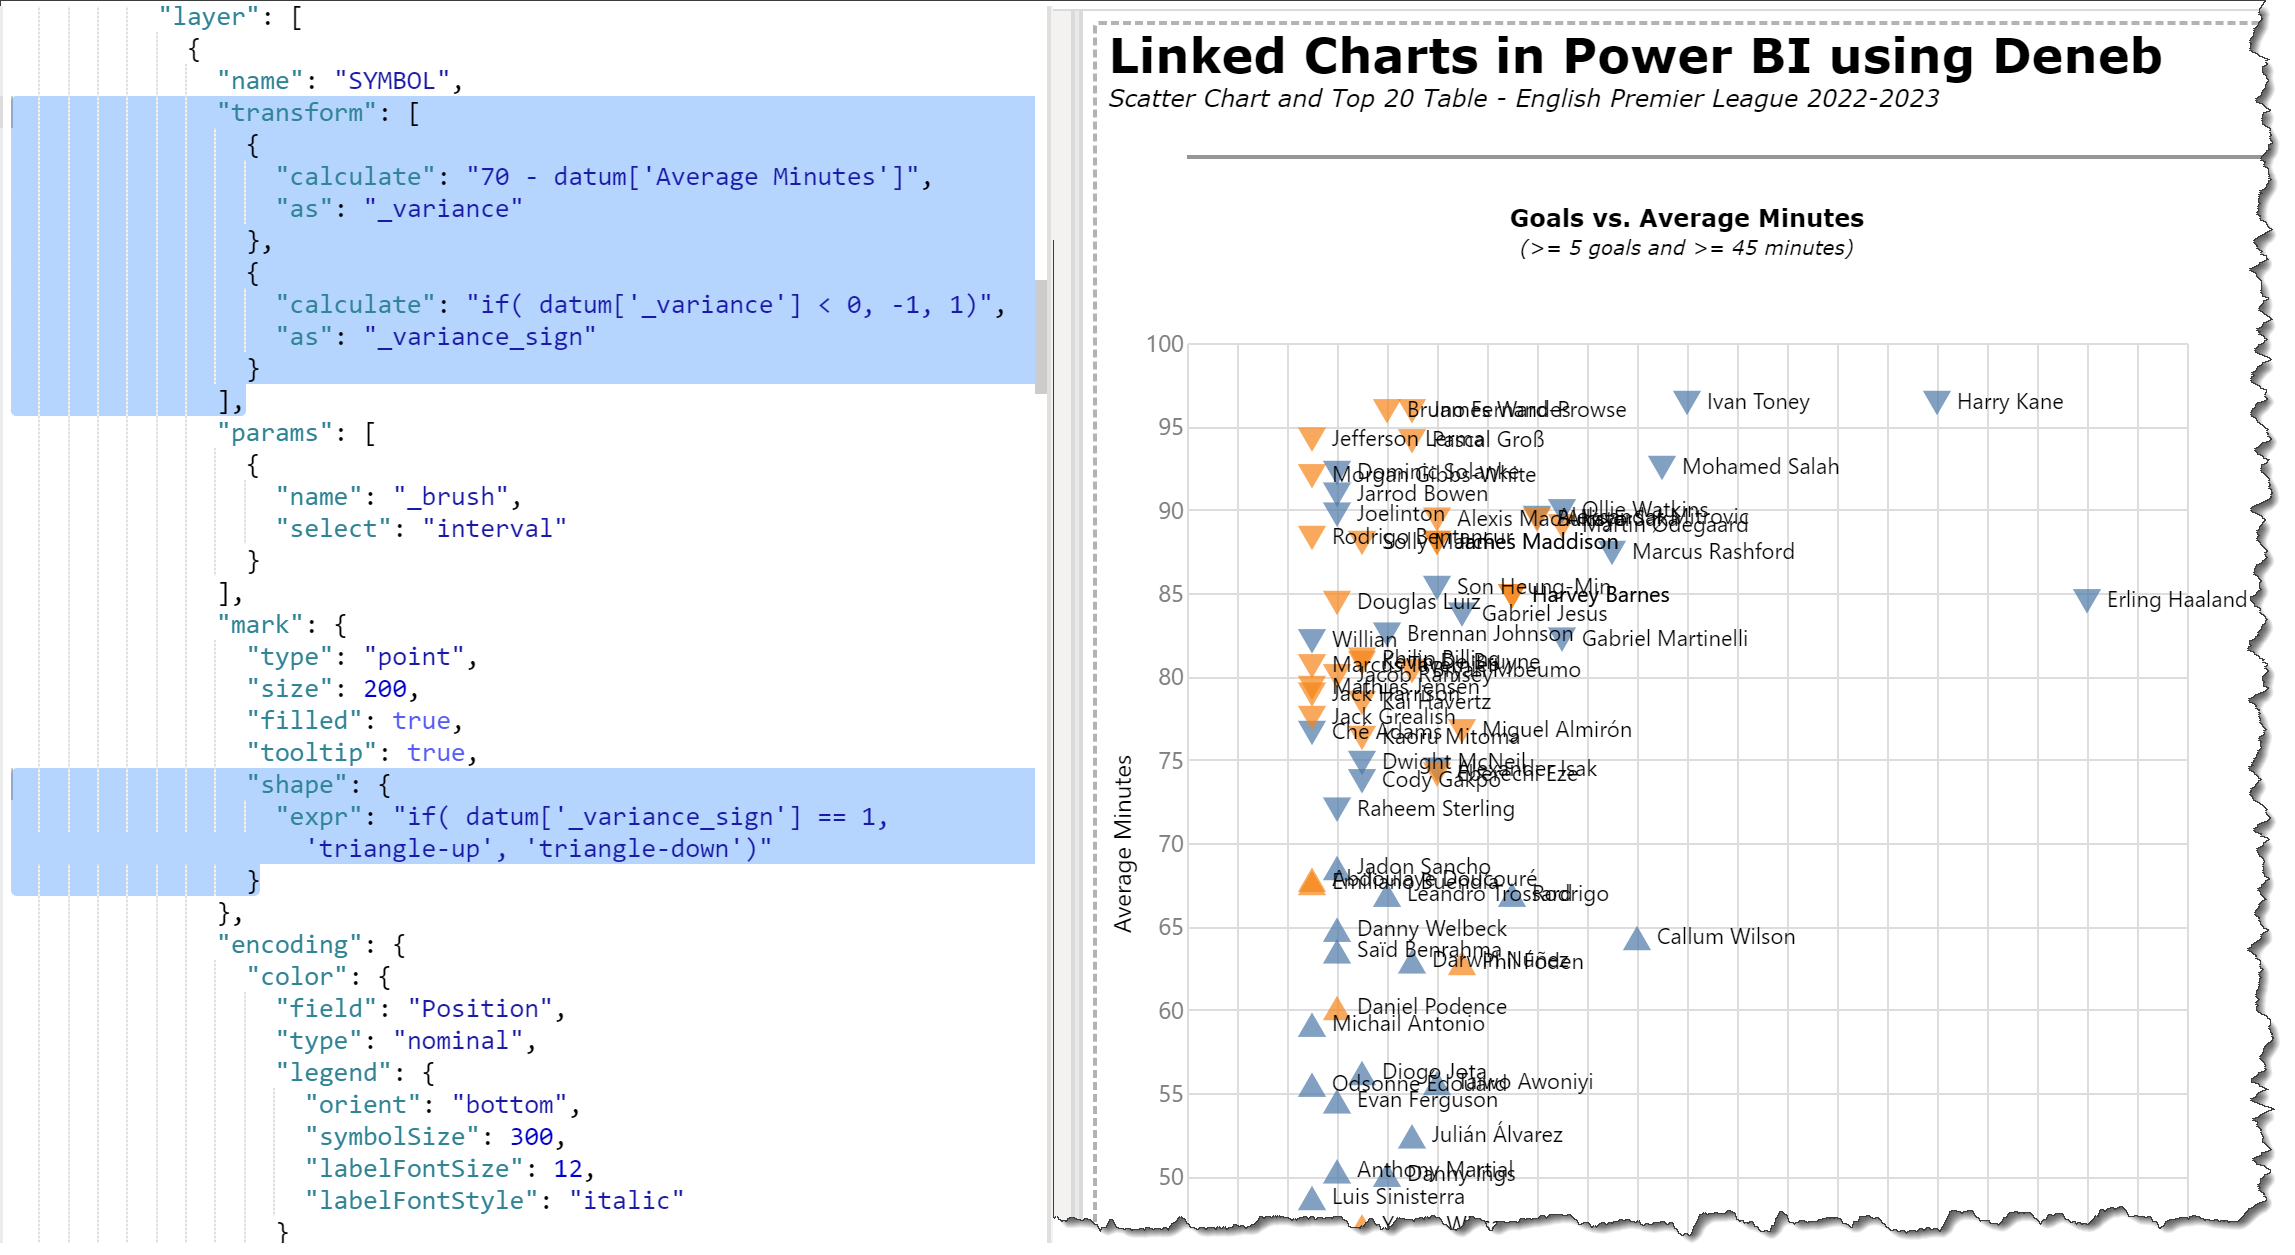The height and width of the screenshot is (1255, 2295).
Task: Click the "Goals vs. Average Minutes" chart title
Action: pyautogui.click(x=1686, y=218)
